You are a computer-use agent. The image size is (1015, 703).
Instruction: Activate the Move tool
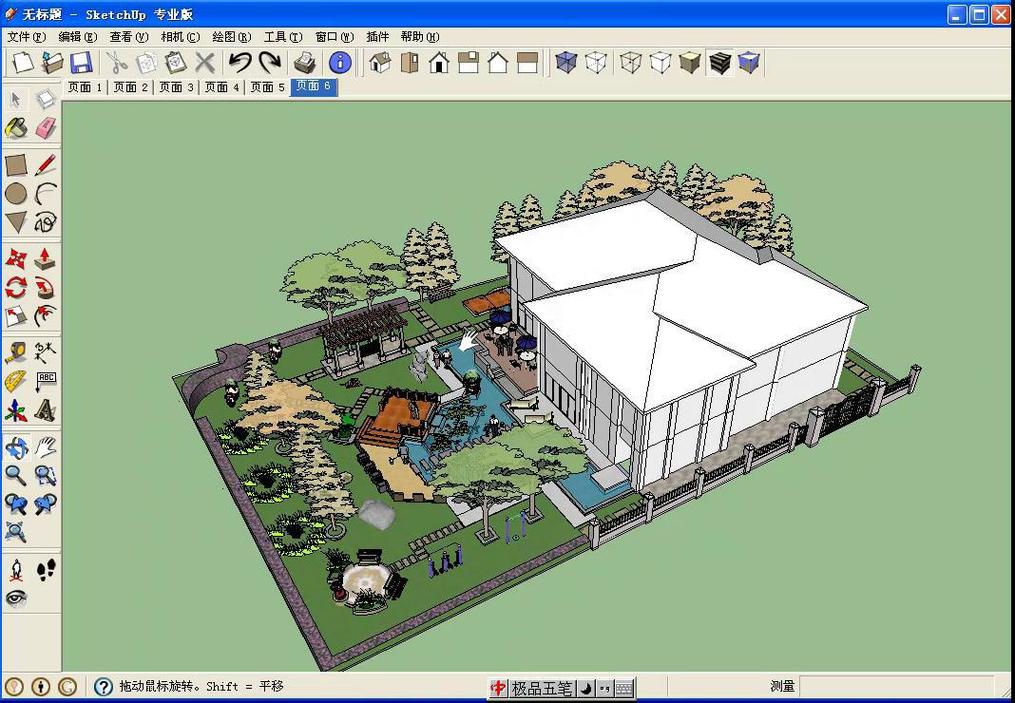pyautogui.click(x=16, y=259)
